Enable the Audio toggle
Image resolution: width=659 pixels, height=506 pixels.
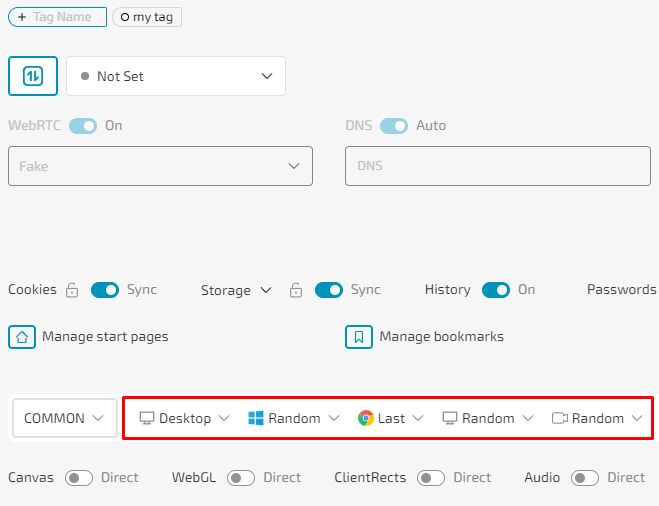(x=585, y=478)
